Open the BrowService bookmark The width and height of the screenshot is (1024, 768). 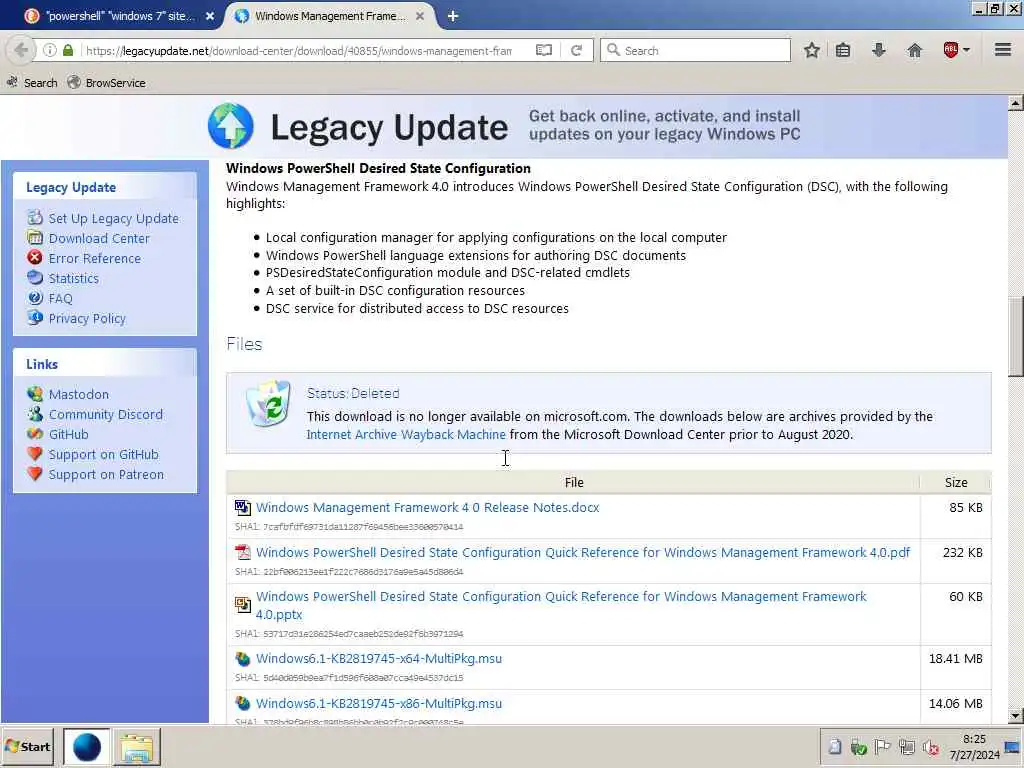pos(106,83)
